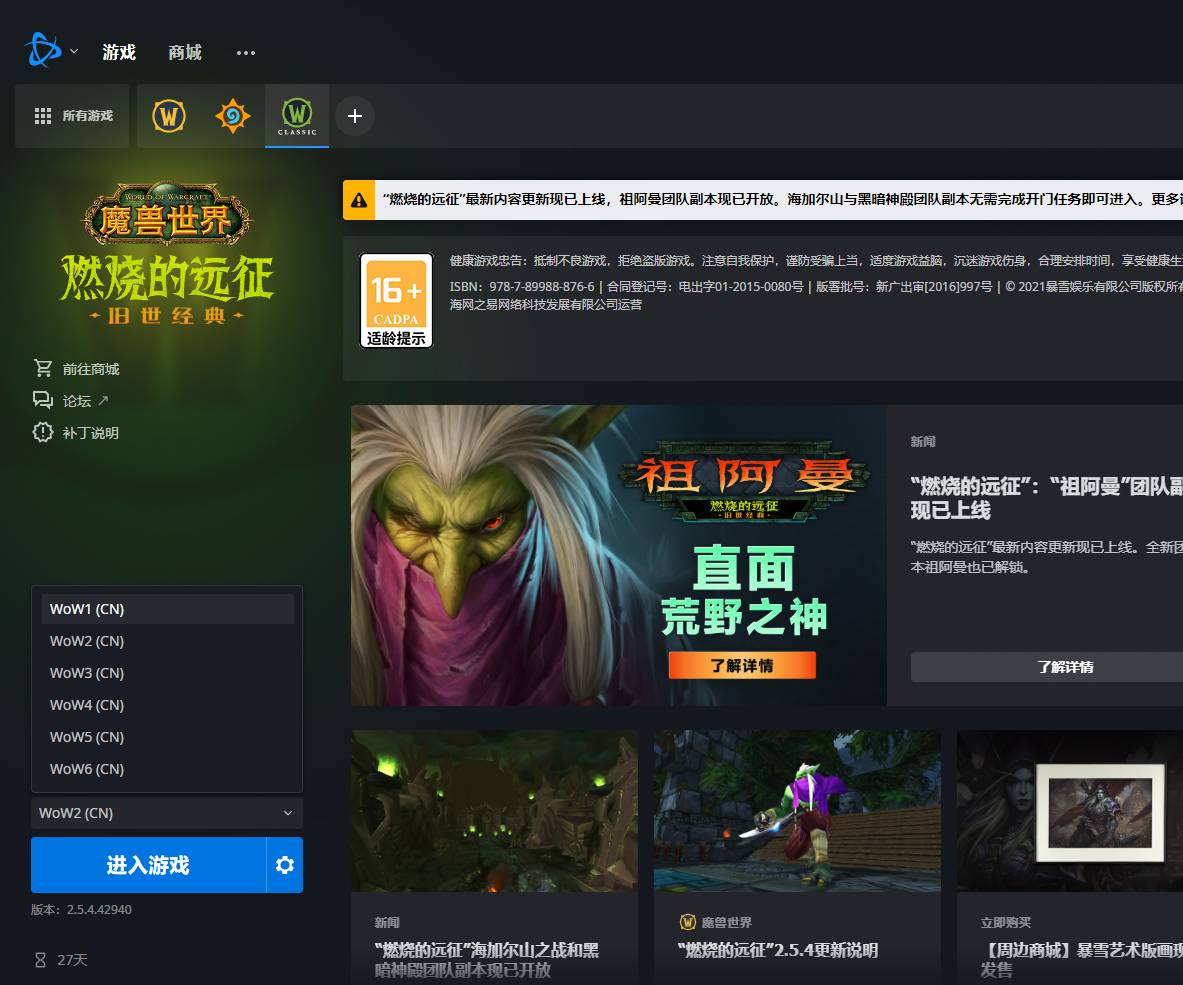
Task: Click the 16+ CADPA age rating badge
Action: [397, 300]
